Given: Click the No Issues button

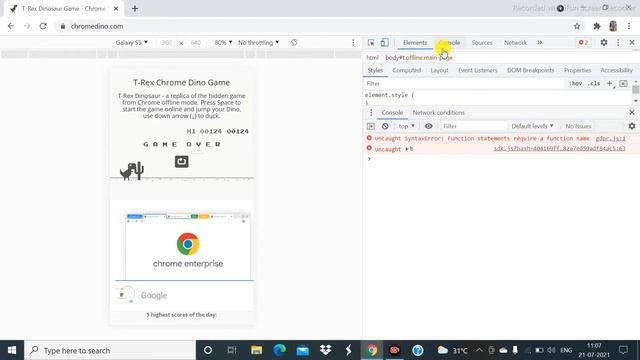Looking at the screenshot, I should (x=578, y=126).
